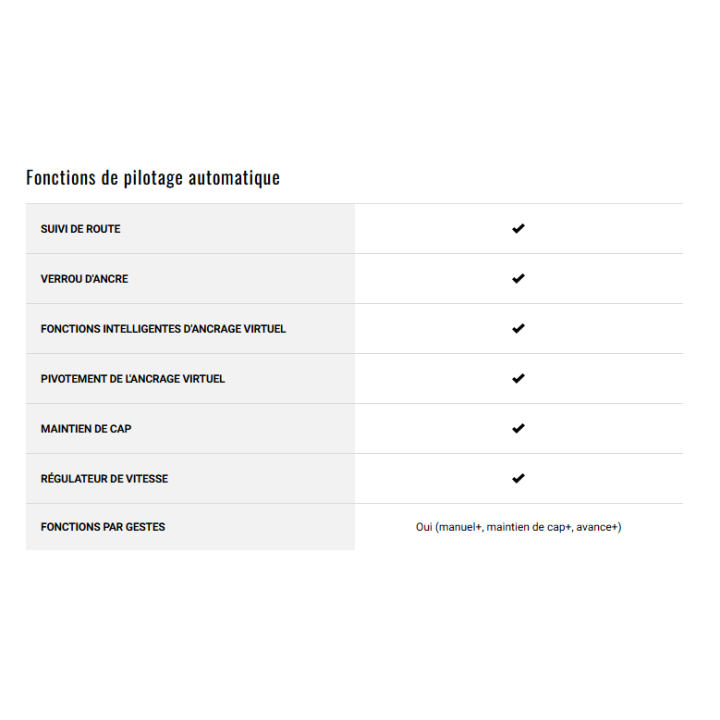Click the checkmark for Suivi de route
720x720 pixels.
point(518,229)
